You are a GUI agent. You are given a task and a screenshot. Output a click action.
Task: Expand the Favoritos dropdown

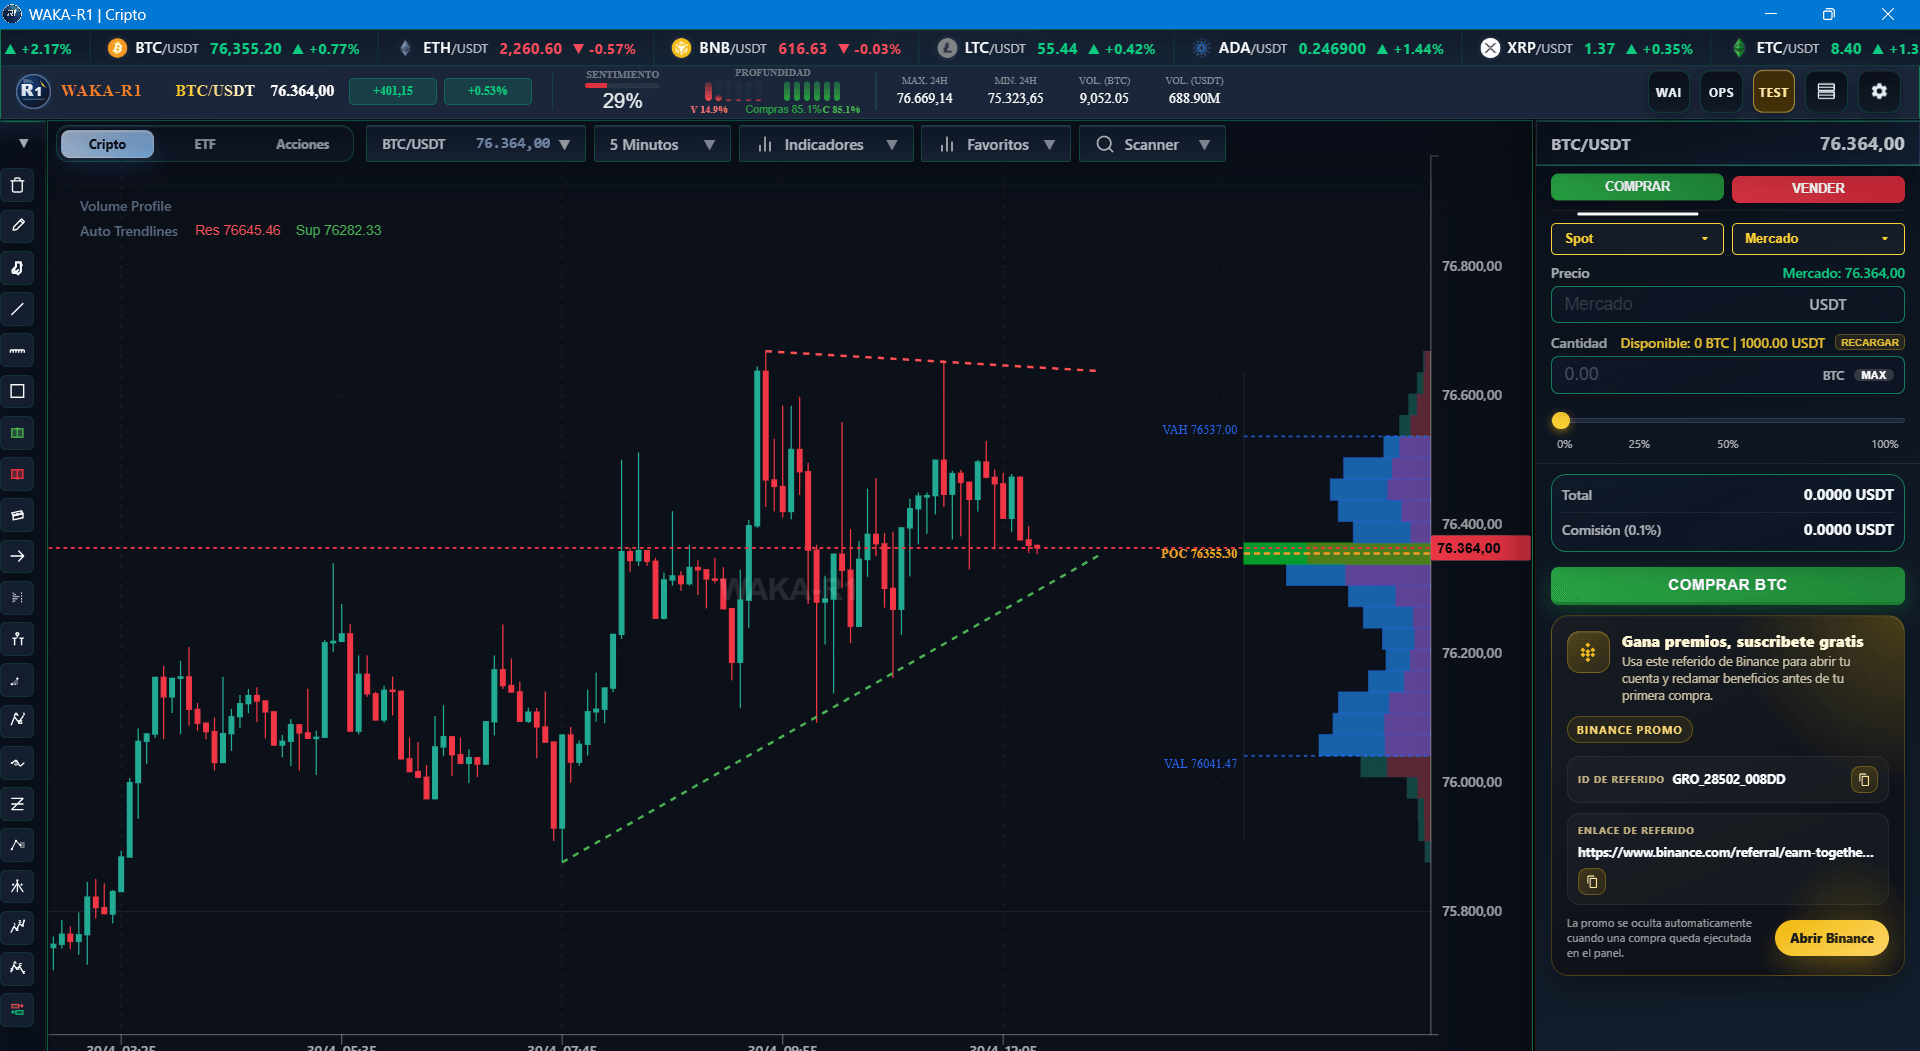(x=996, y=144)
